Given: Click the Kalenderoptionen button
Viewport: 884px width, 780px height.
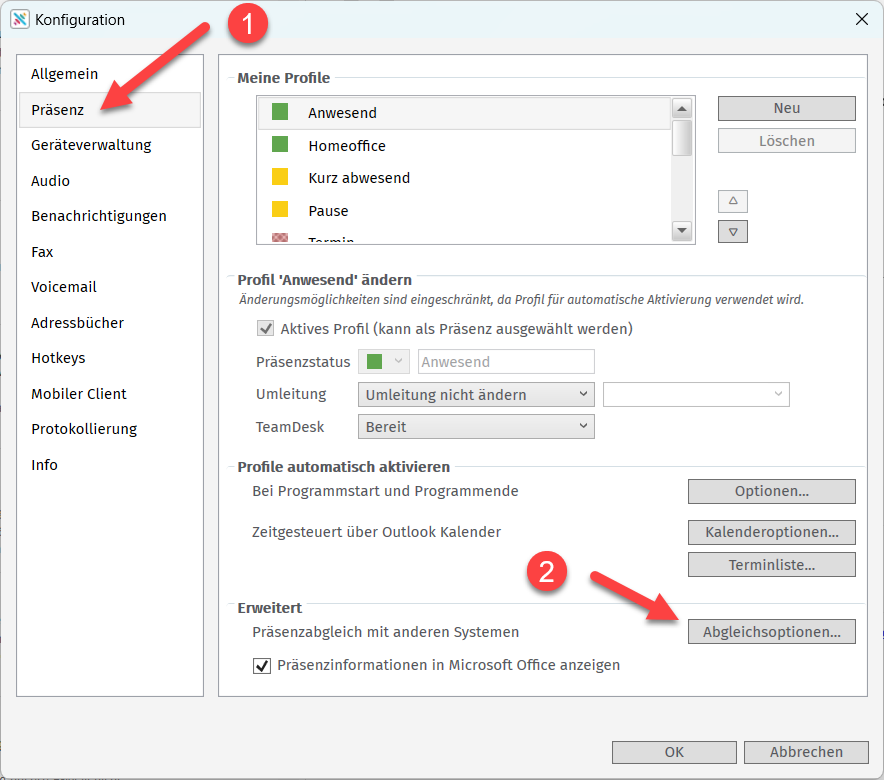Looking at the screenshot, I should (771, 532).
